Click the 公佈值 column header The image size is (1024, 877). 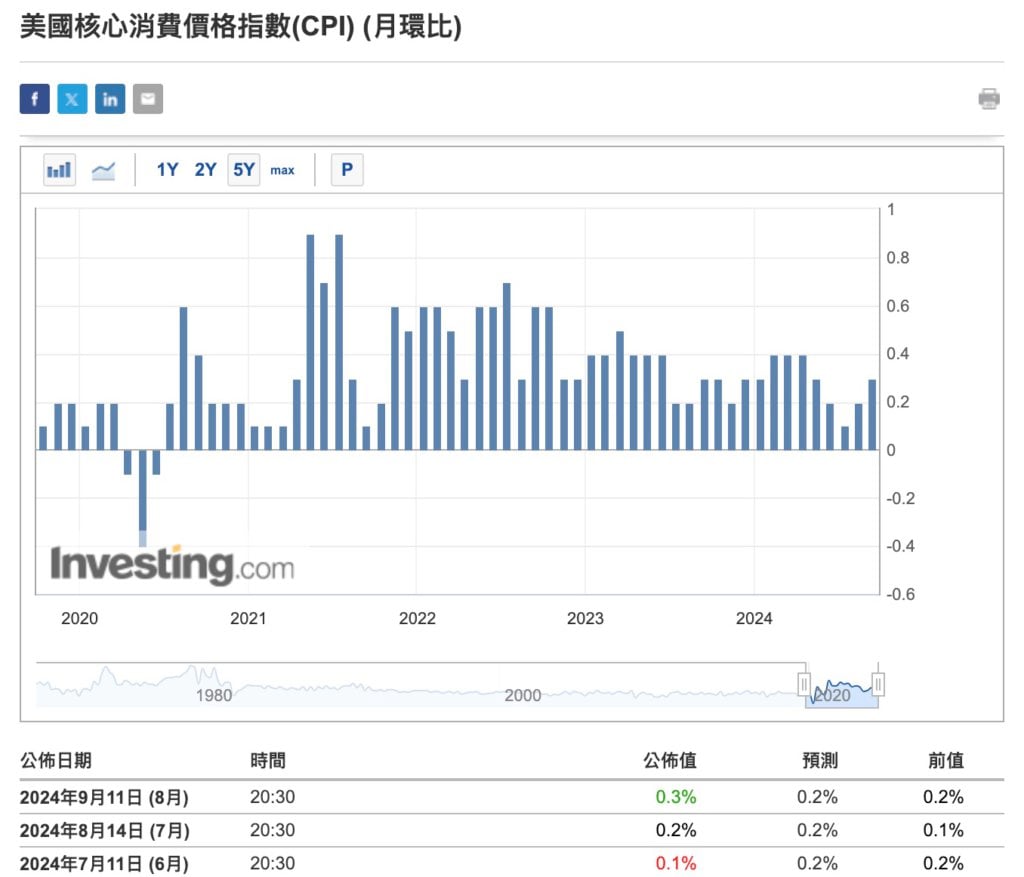[670, 760]
